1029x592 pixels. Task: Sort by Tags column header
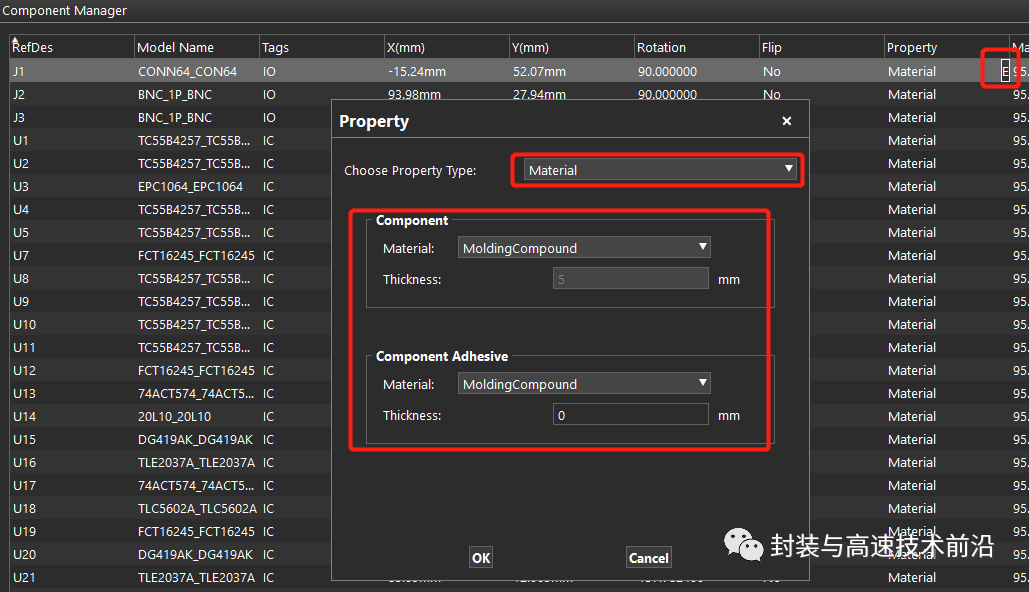[322, 47]
